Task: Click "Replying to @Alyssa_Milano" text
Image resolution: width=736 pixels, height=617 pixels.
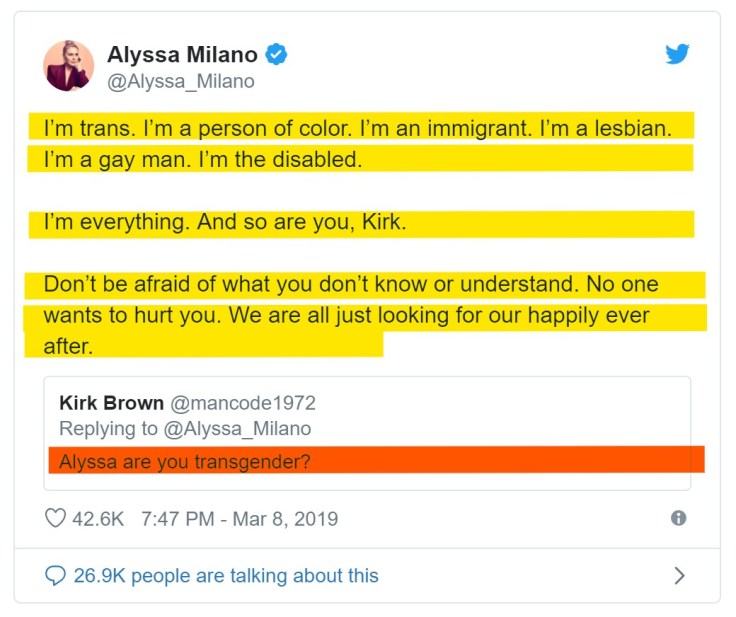Action: pyautogui.click(x=185, y=429)
